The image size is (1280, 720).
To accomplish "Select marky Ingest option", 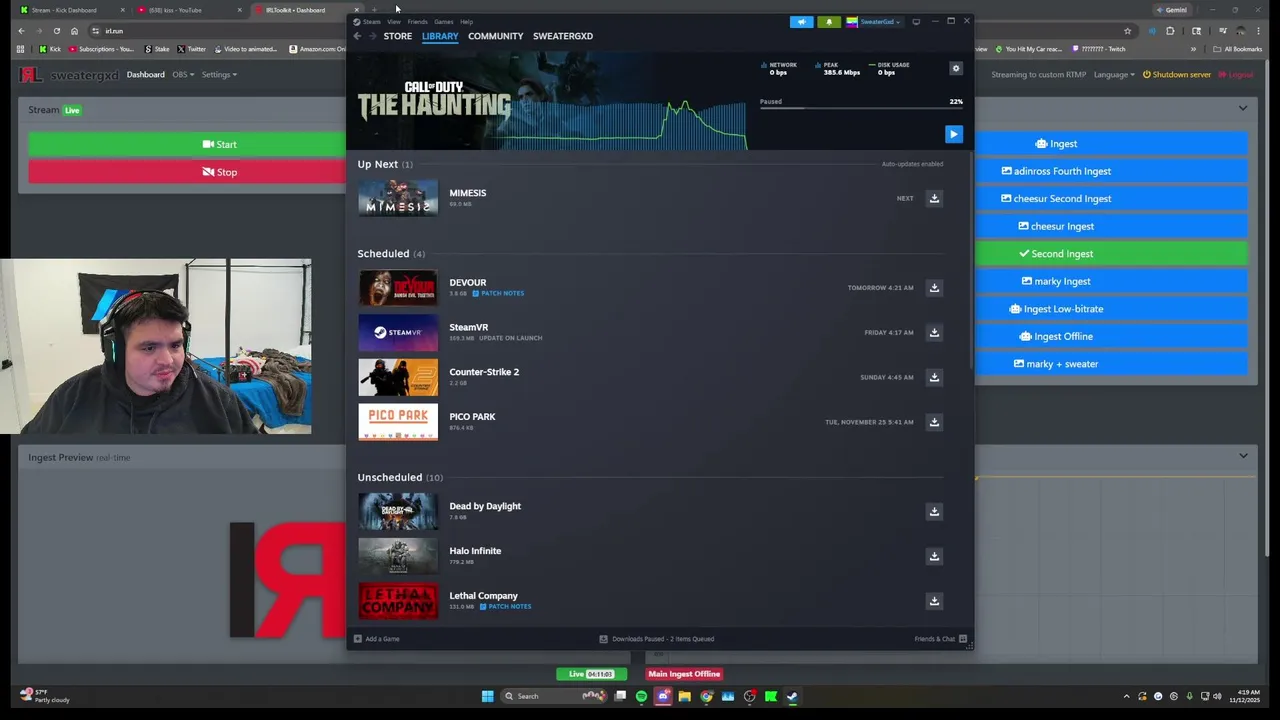I will click(x=1110, y=281).
